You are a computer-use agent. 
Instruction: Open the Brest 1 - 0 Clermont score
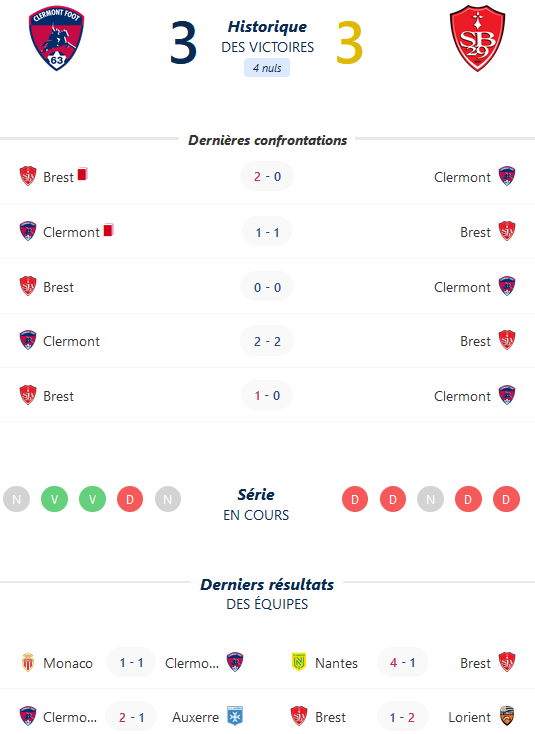pos(267,396)
